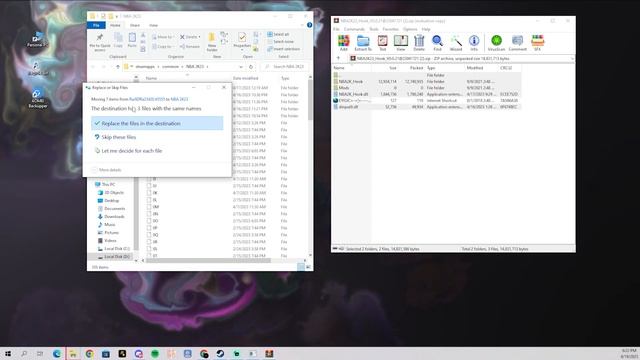Tick the checkbox beside file DL
The image size is (640, 360).
pyautogui.click(x=149, y=200)
